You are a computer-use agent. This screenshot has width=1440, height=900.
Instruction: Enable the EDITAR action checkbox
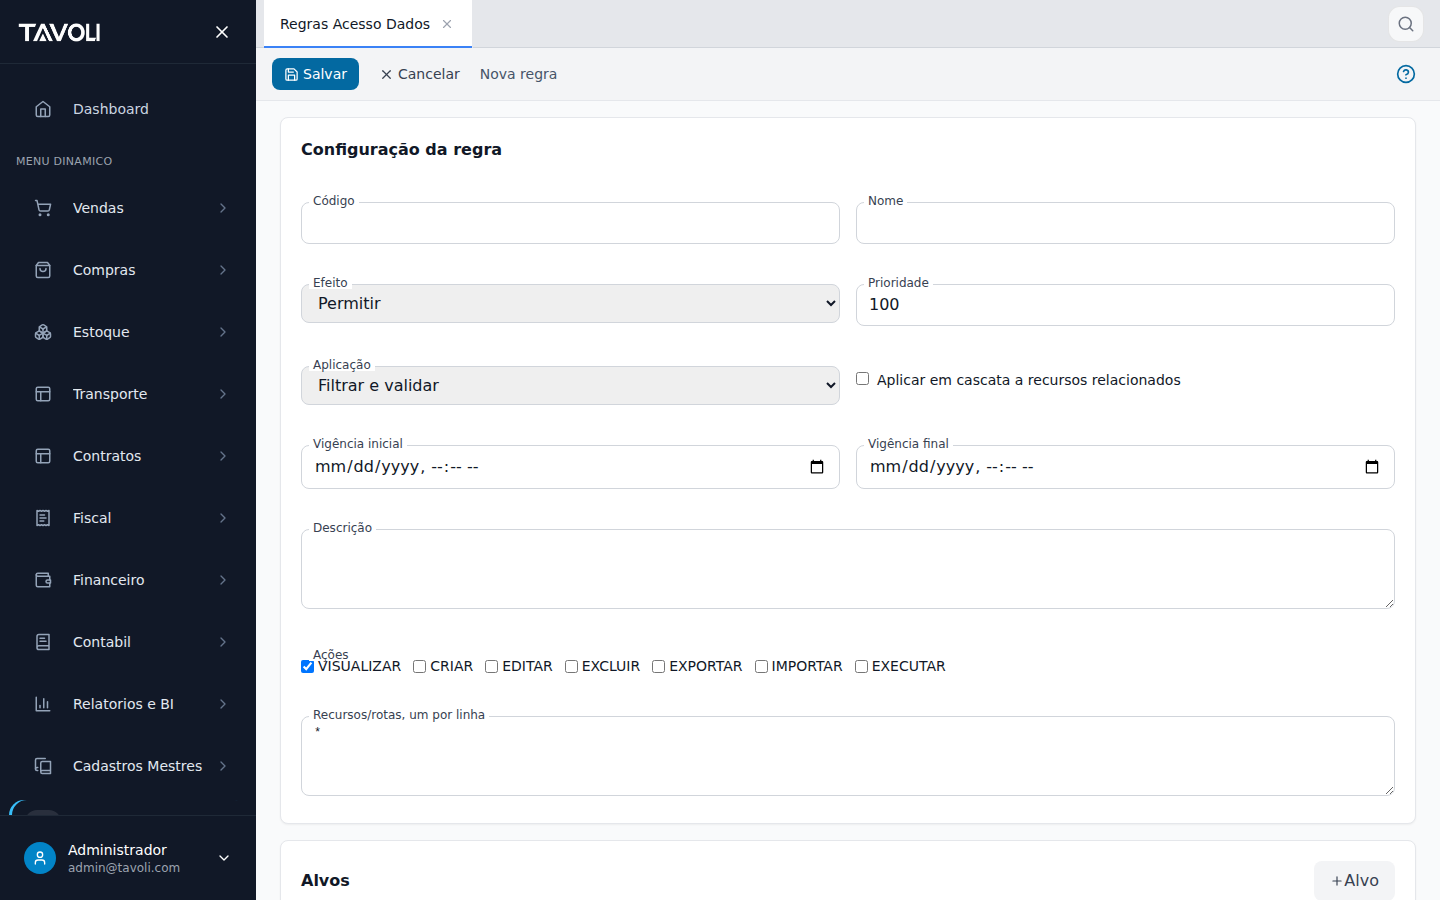click(492, 667)
